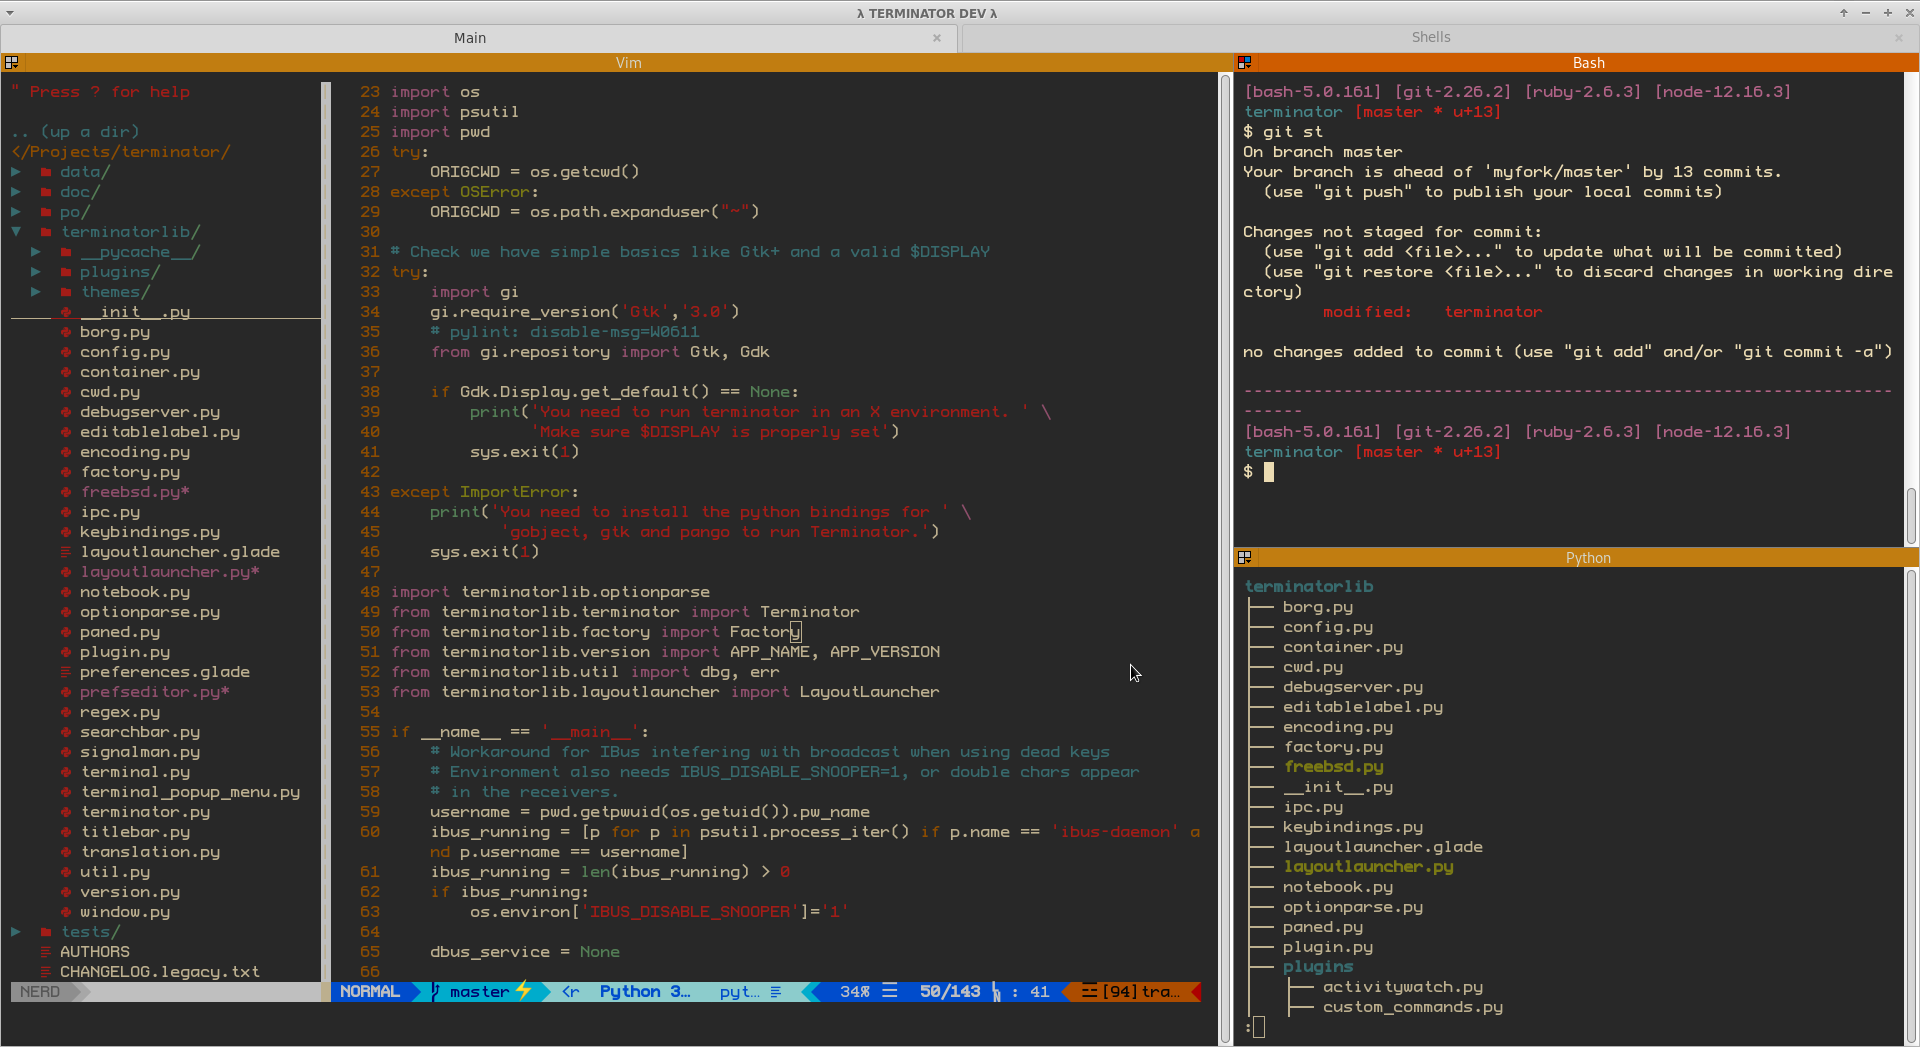The image size is (1920, 1047).
Task: Open the grouping menu on the Bash terminal titlebar
Action: 1244,62
